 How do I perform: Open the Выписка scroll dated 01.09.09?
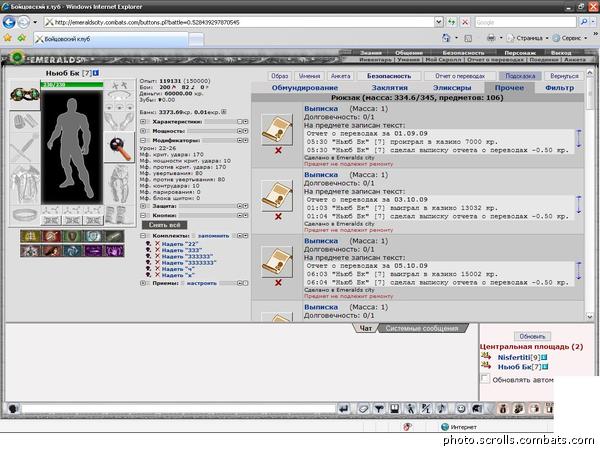coord(277,130)
